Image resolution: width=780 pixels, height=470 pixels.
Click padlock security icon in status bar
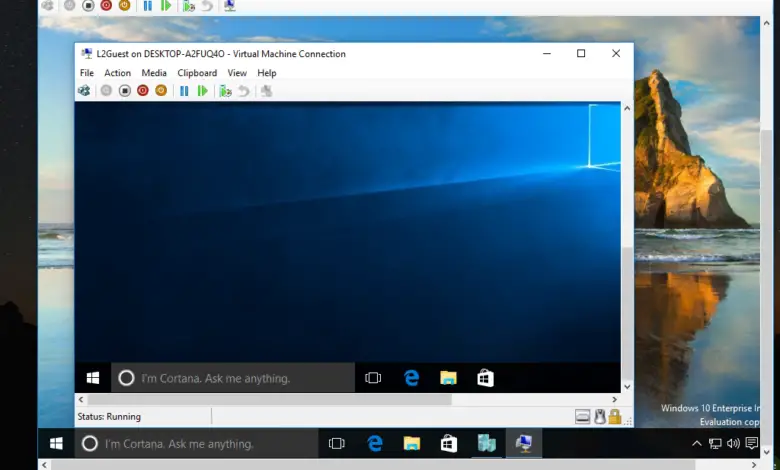pyautogui.click(x=615, y=416)
